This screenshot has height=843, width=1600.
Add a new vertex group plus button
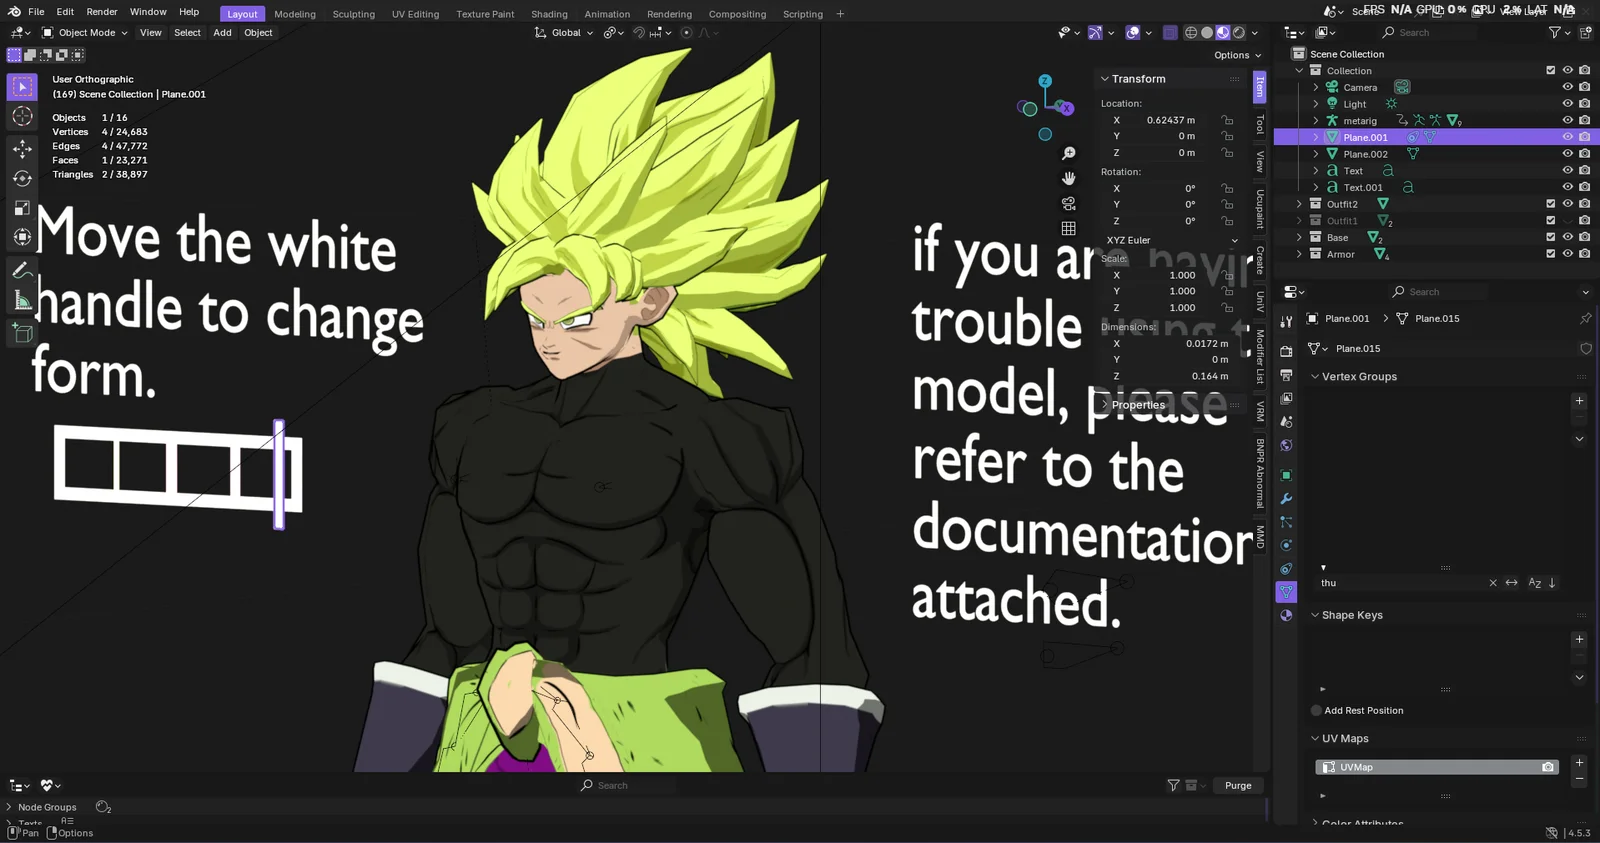coord(1580,401)
